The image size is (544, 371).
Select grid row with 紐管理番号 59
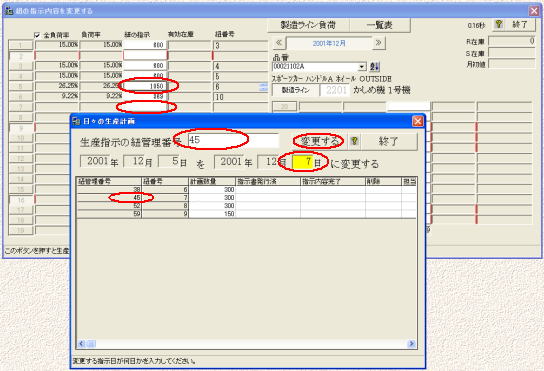click(246, 213)
